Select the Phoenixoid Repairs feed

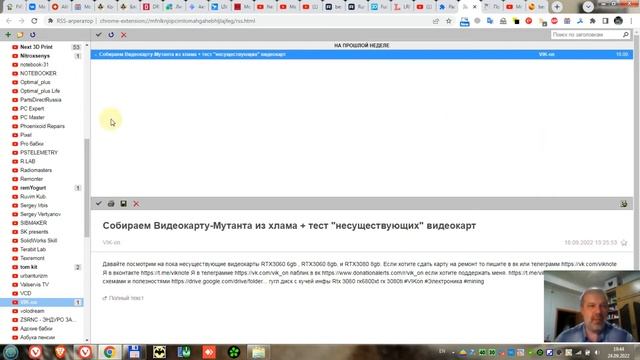click(x=42, y=126)
